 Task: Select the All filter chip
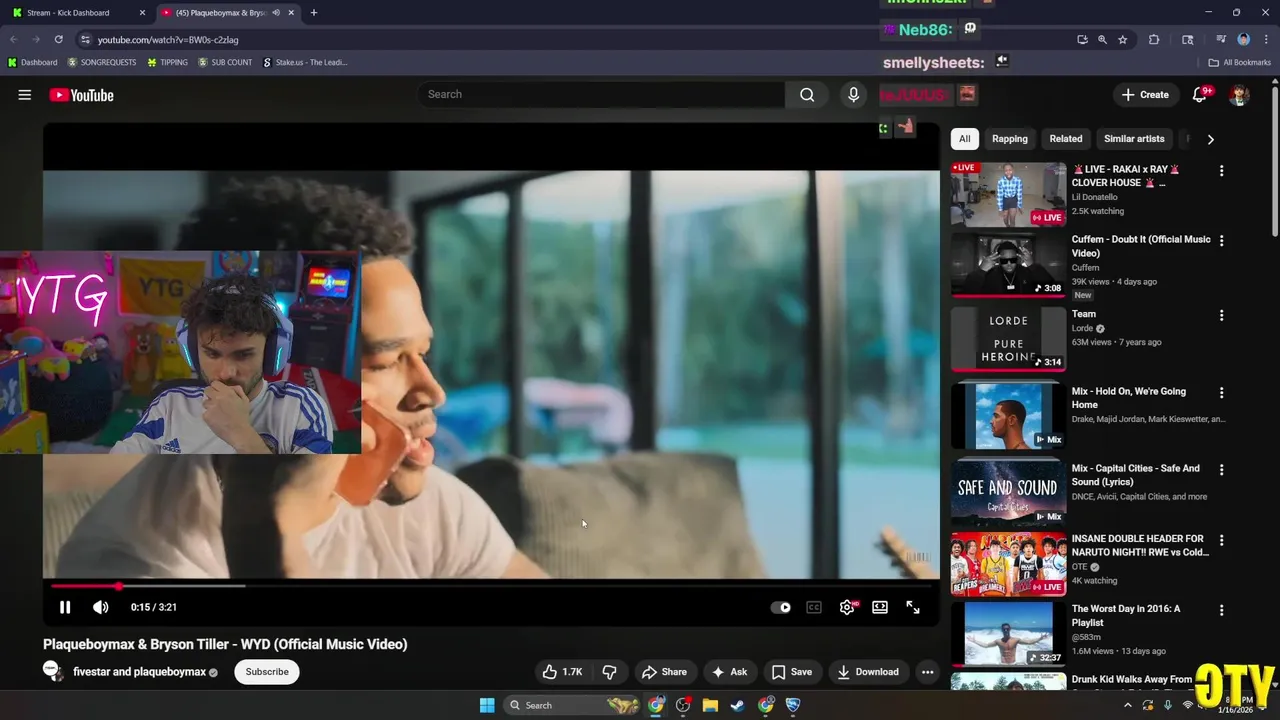[964, 139]
